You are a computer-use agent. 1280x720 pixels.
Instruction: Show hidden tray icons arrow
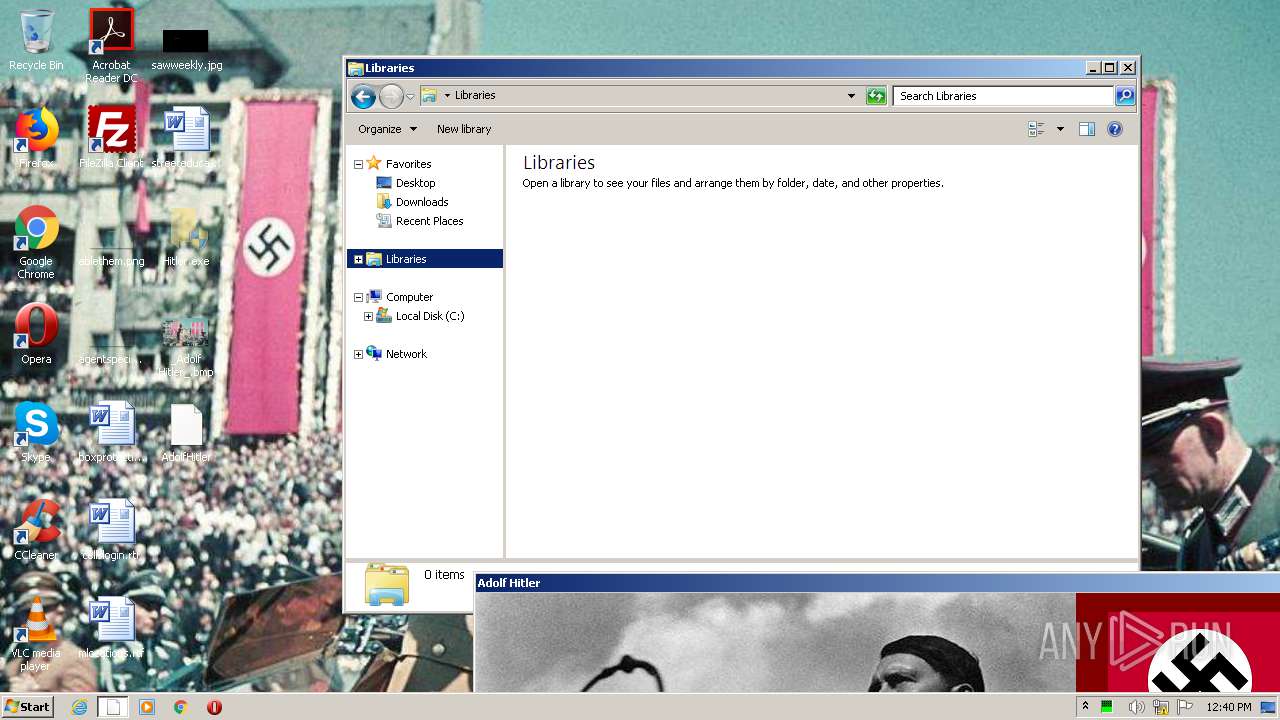pyautogui.click(x=1085, y=707)
